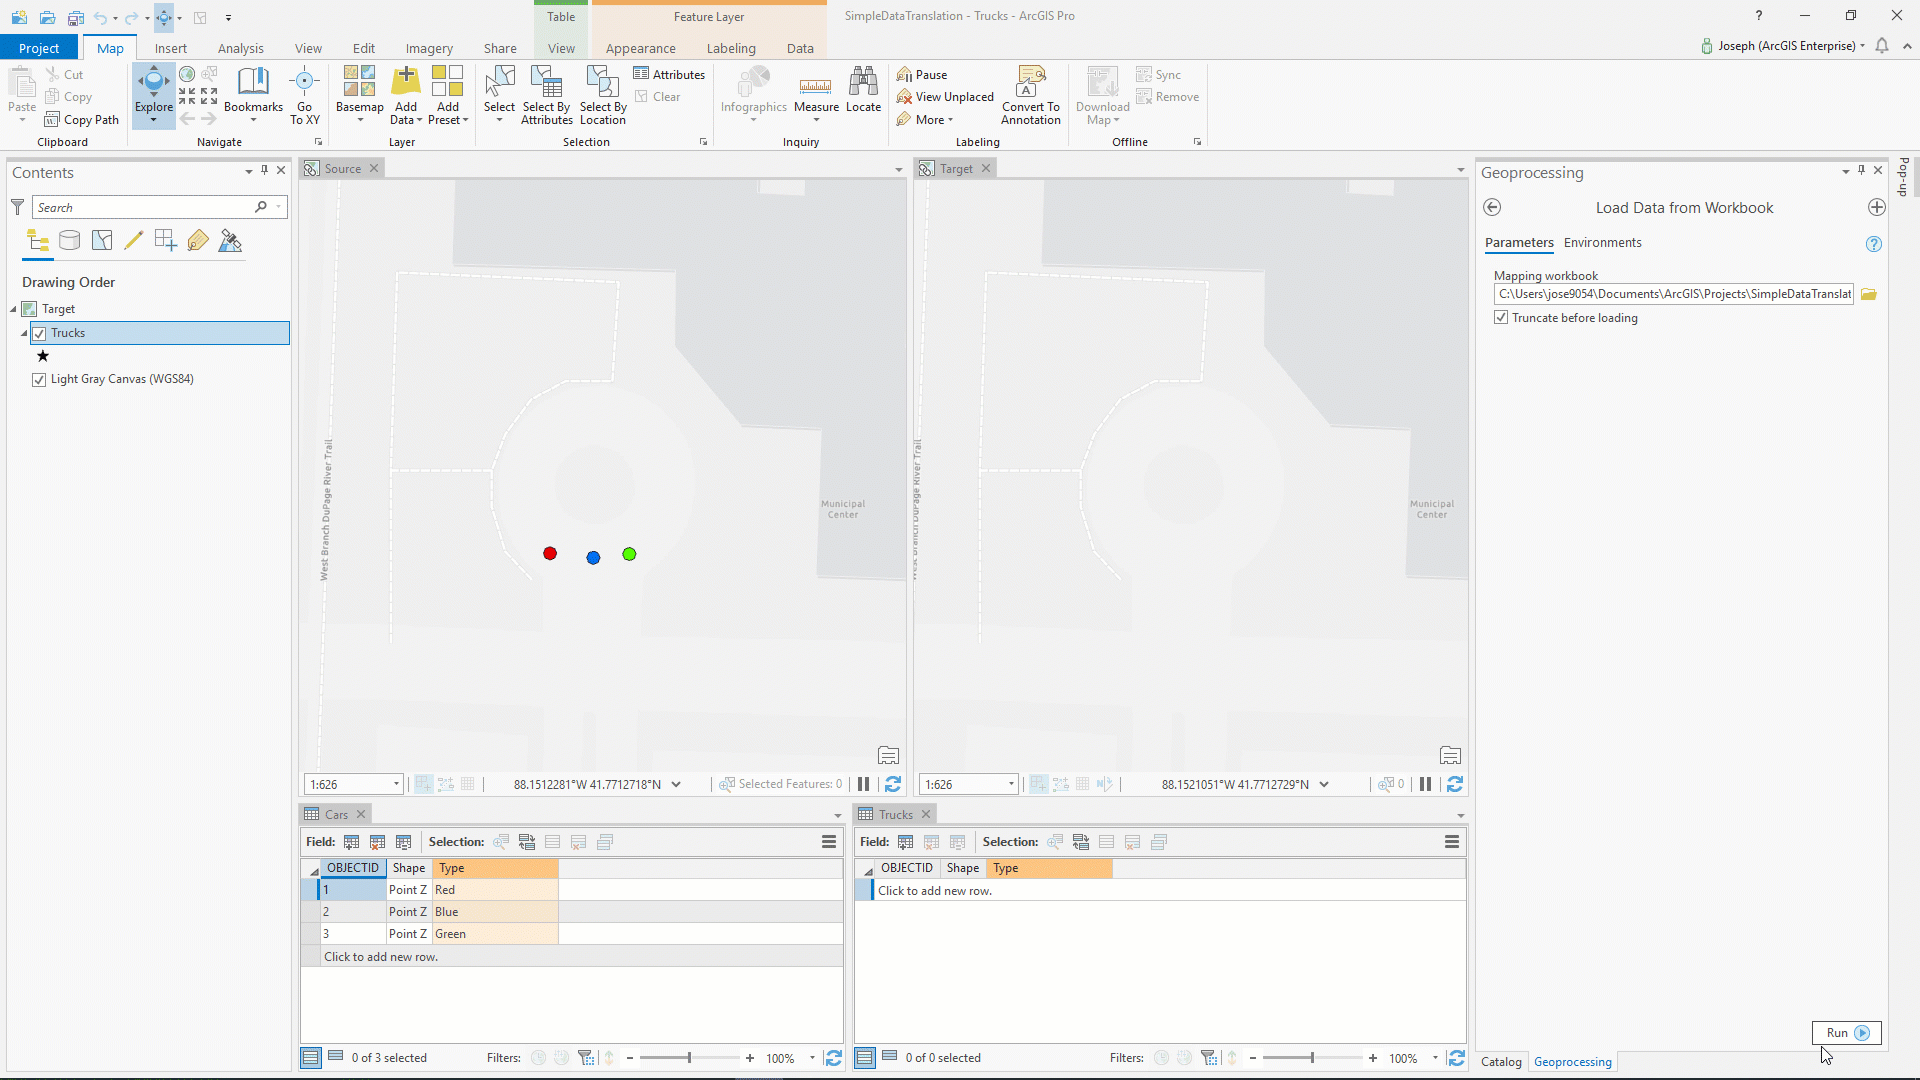The width and height of the screenshot is (1920, 1080).
Task: Show selected records in Cars table
Action: [336, 1057]
